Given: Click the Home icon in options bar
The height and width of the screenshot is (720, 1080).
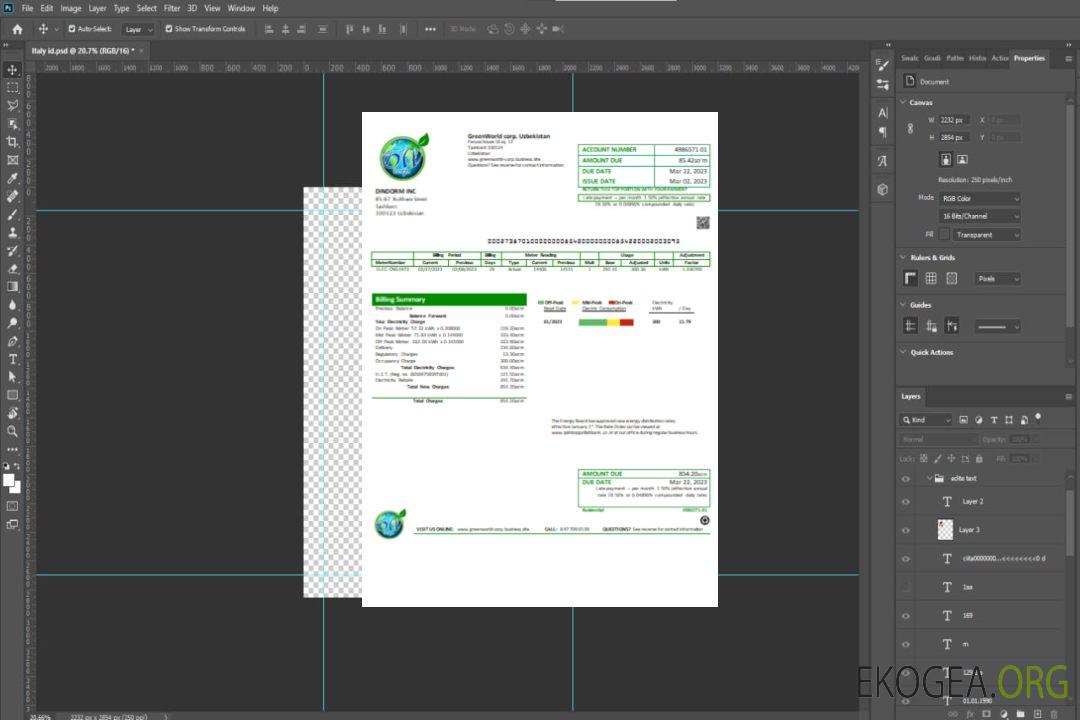Looking at the screenshot, I should (x=17, y=29).
